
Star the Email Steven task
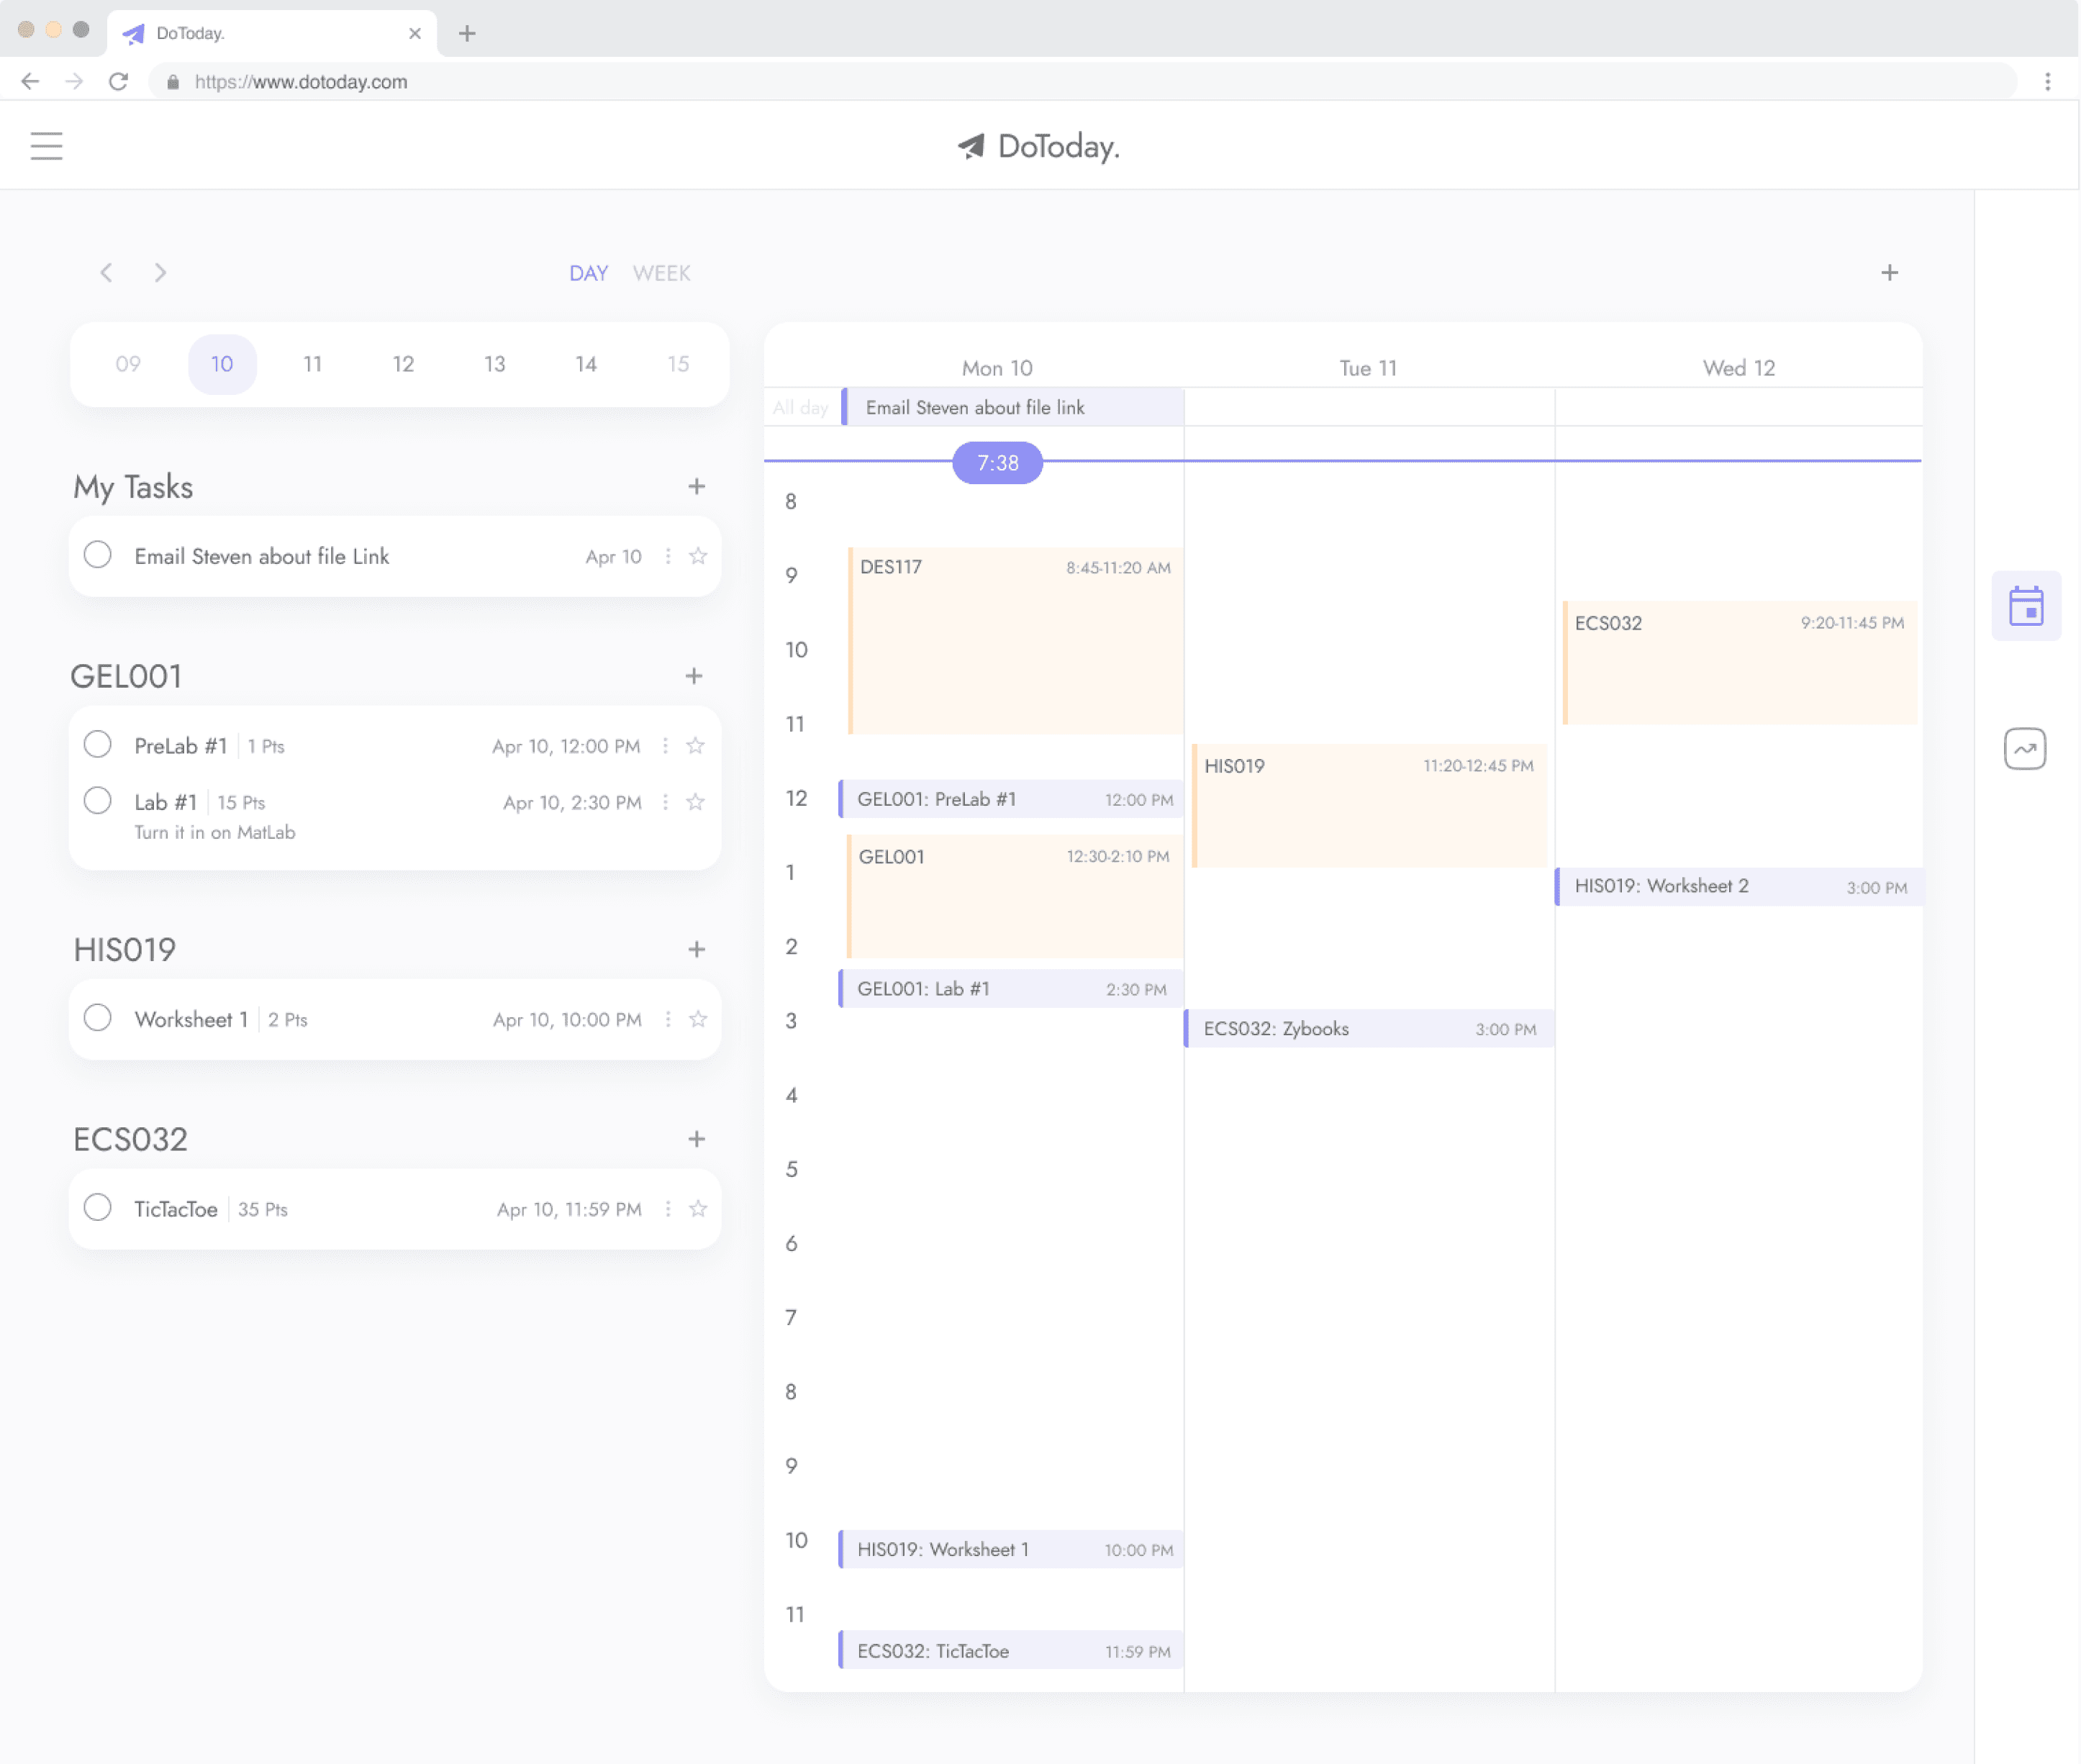[x=698, y=556]
